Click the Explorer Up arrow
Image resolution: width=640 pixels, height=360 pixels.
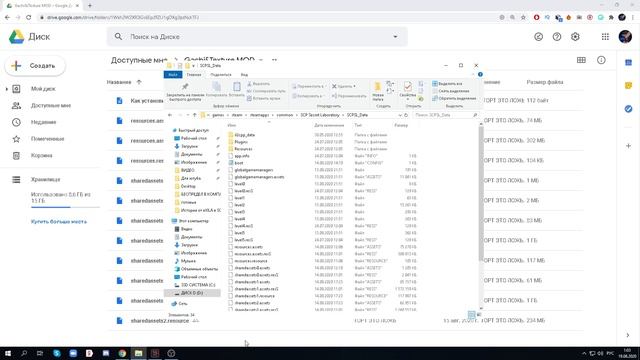click(x=195, y=115)
